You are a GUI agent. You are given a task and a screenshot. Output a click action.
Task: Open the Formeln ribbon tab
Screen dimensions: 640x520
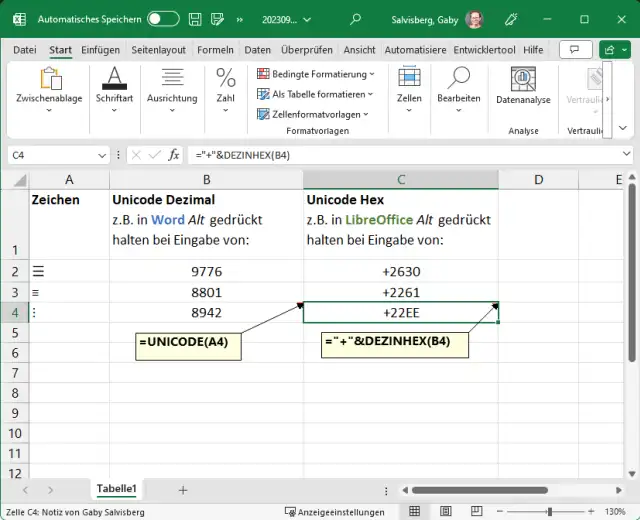tap(216, 50)
